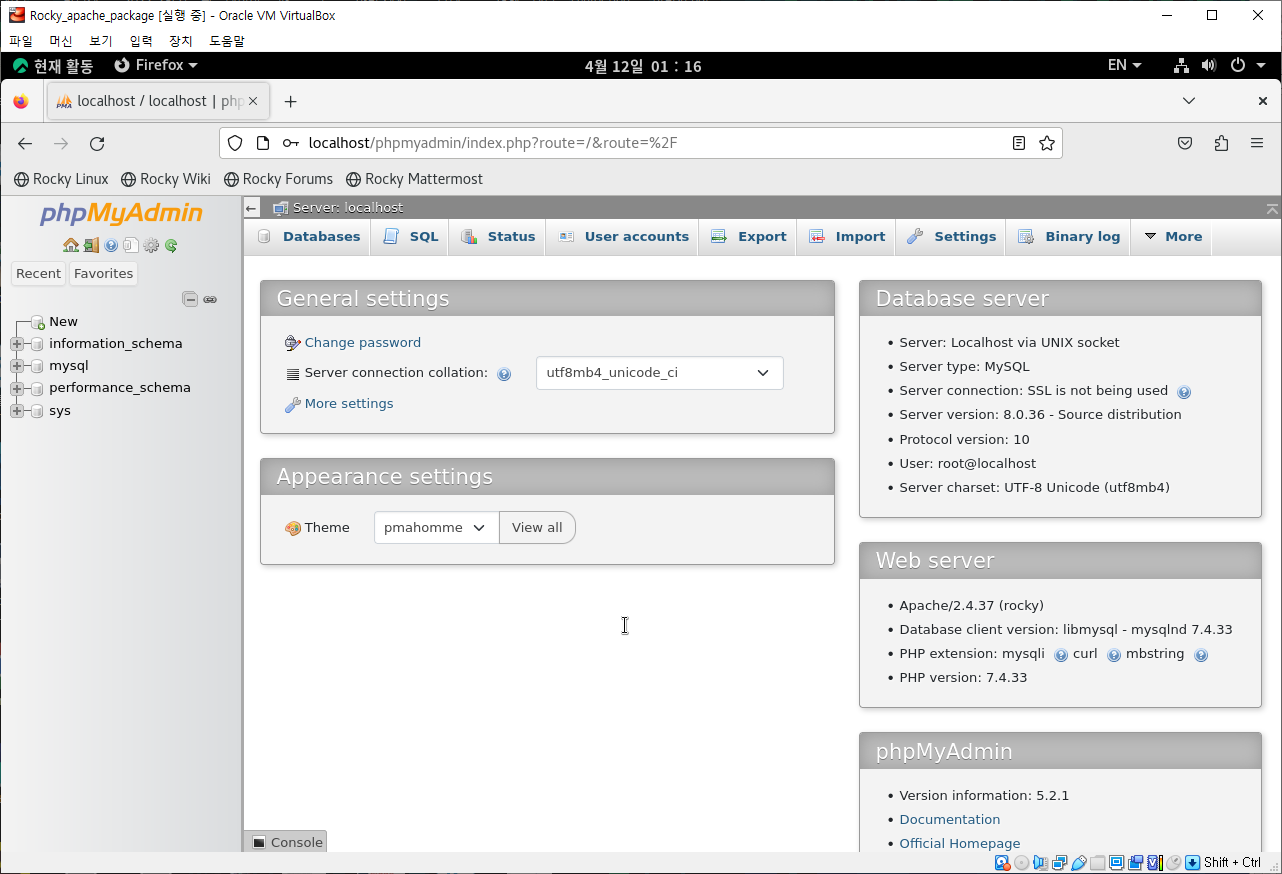
Task: Click the Favorites tables button
Action: (x=104, y=274)
